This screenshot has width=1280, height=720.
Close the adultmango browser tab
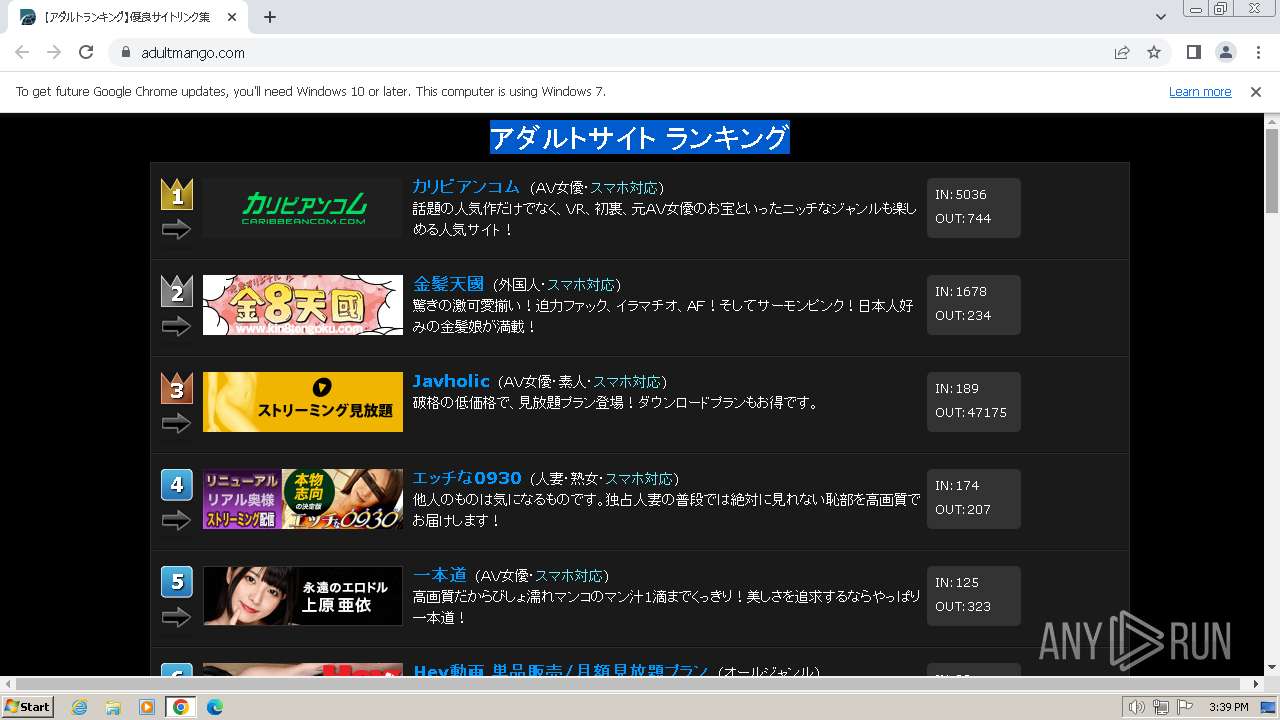[232, 17]
